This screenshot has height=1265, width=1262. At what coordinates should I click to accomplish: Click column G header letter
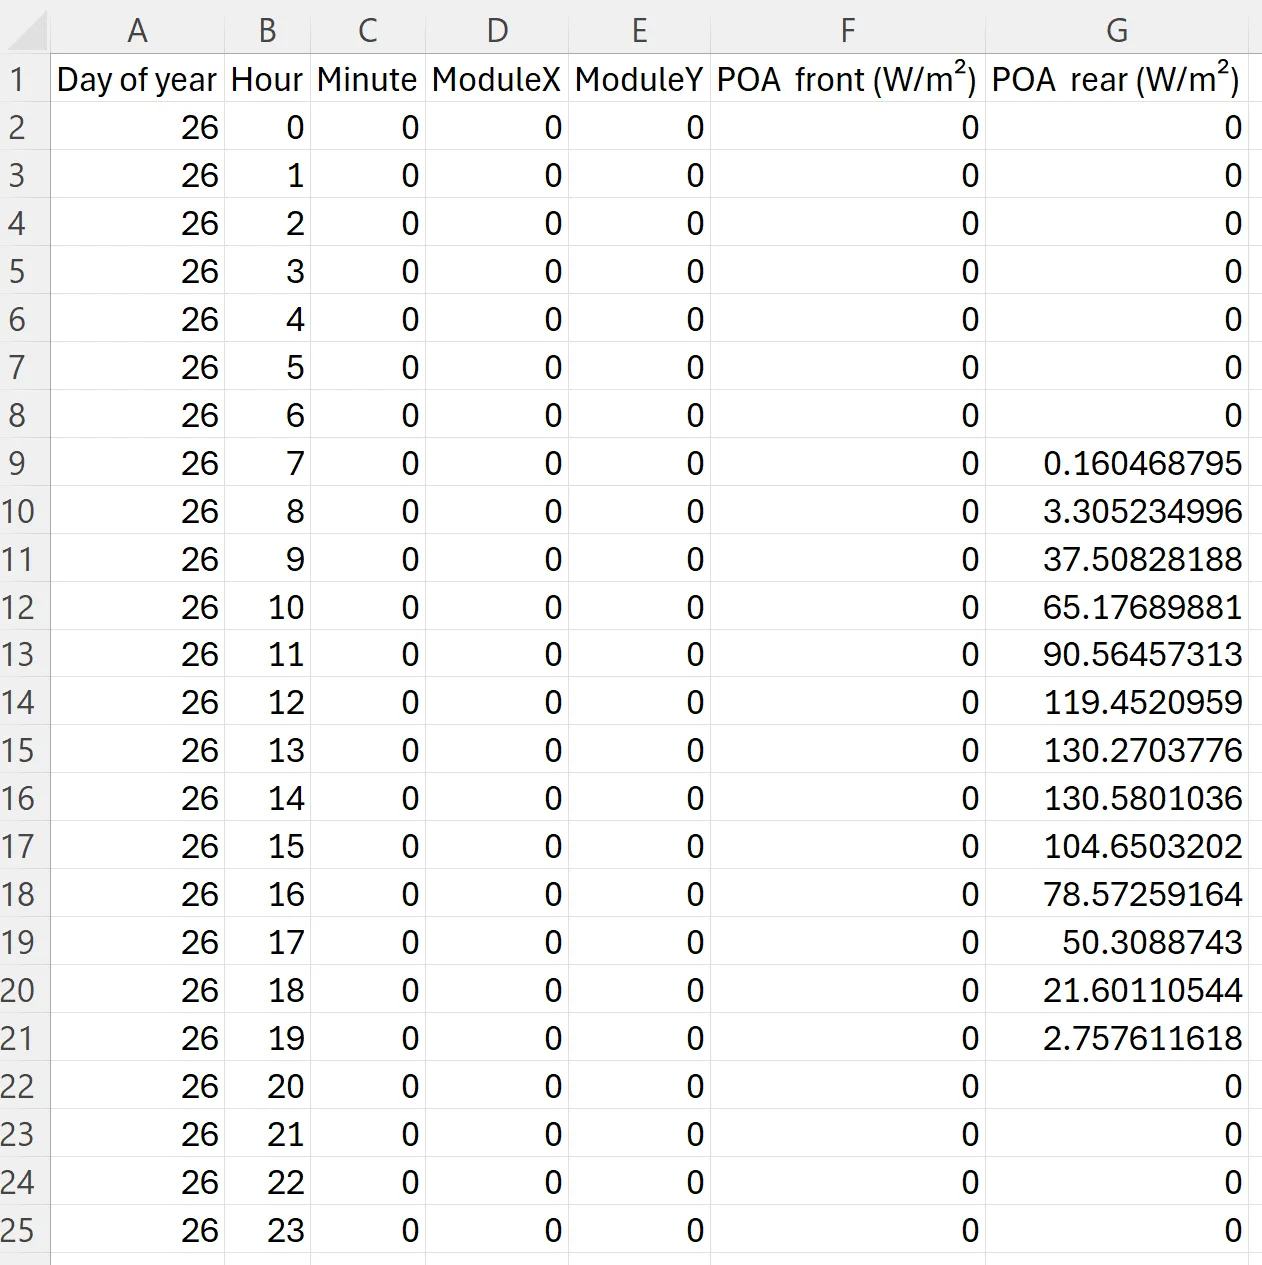(1117, 30)
